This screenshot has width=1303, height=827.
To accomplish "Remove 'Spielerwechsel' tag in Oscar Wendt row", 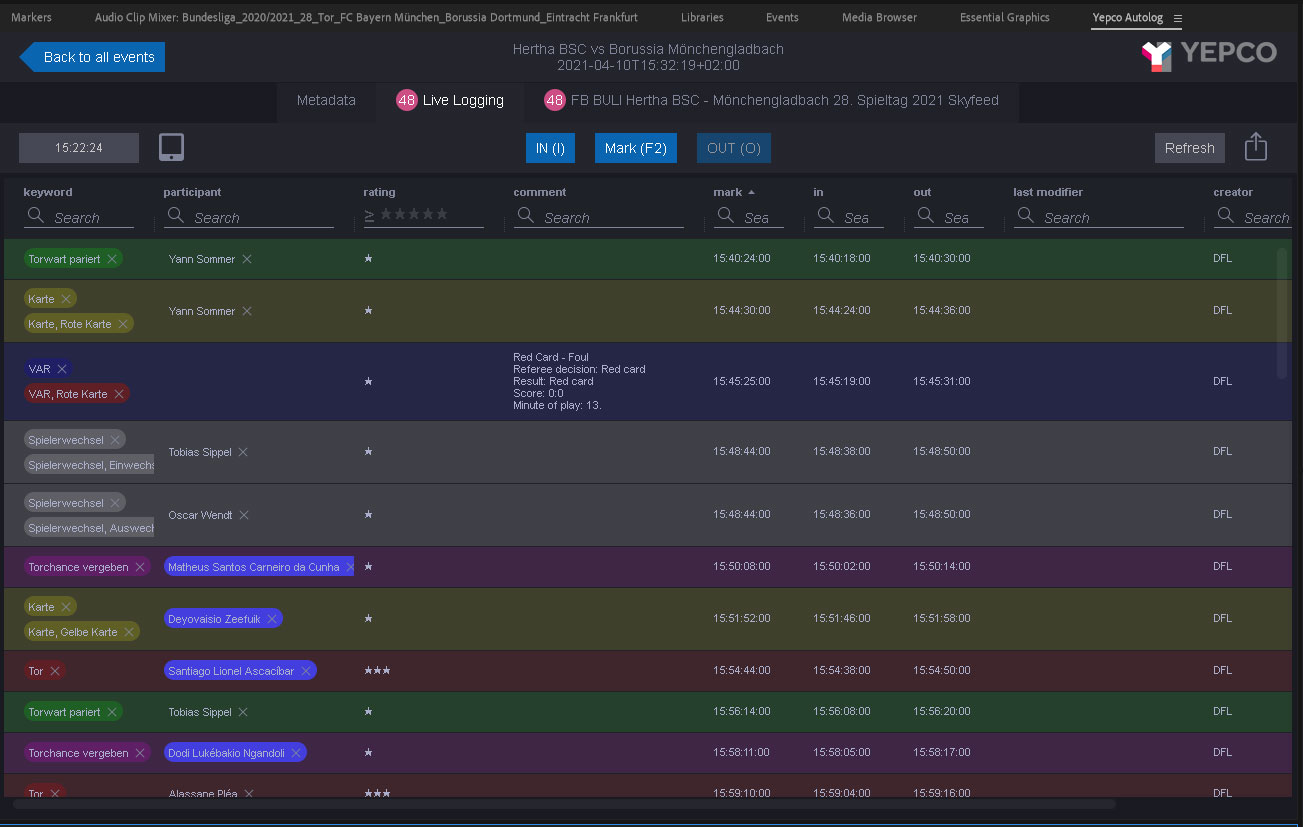I will [x=115, y=503].
